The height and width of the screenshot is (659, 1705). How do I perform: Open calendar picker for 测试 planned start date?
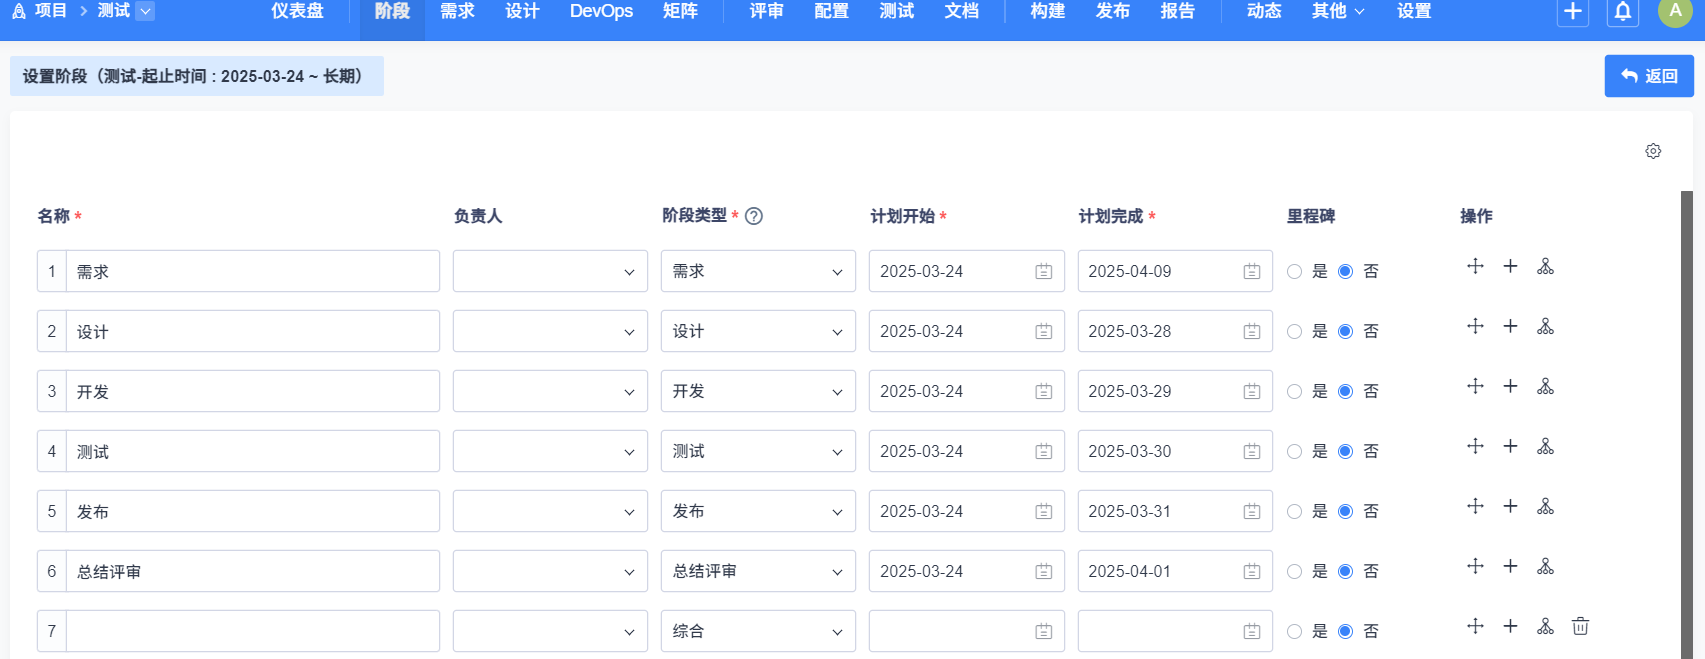pyautogui.click(x=1043, y=451)
